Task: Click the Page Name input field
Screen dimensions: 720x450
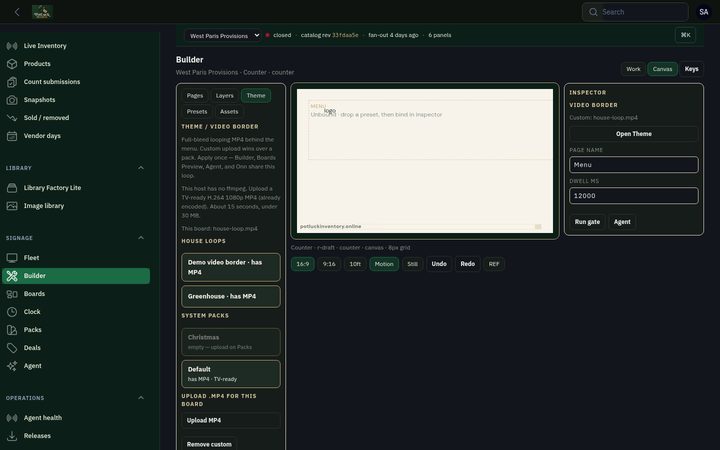Action: [x=634, y=165]
